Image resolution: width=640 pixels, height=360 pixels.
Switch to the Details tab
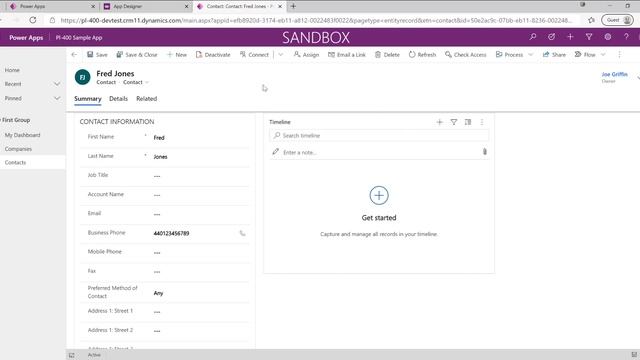coord(118,99)
